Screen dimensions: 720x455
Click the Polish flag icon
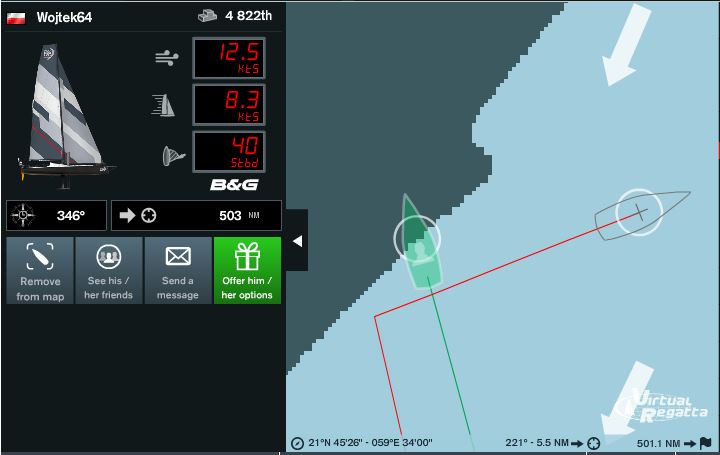[16, 18]
